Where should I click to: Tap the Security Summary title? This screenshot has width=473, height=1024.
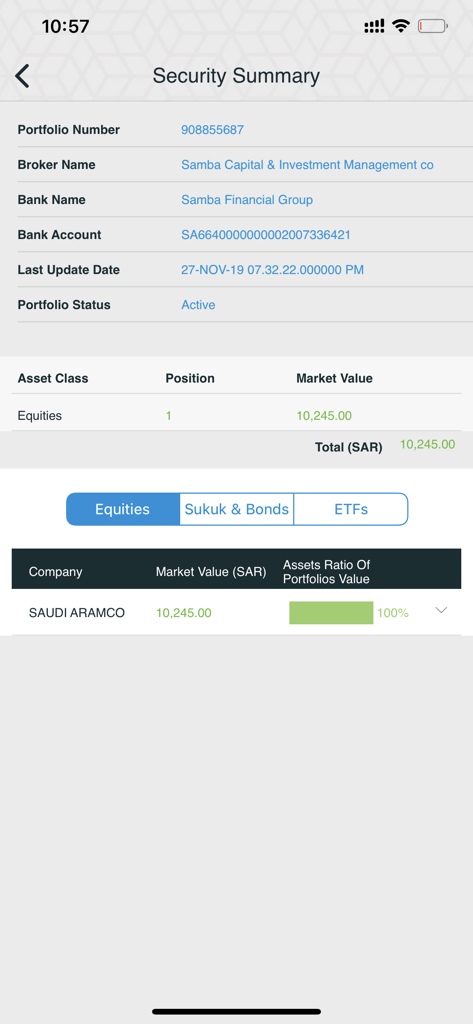click(x=236, y=76)
